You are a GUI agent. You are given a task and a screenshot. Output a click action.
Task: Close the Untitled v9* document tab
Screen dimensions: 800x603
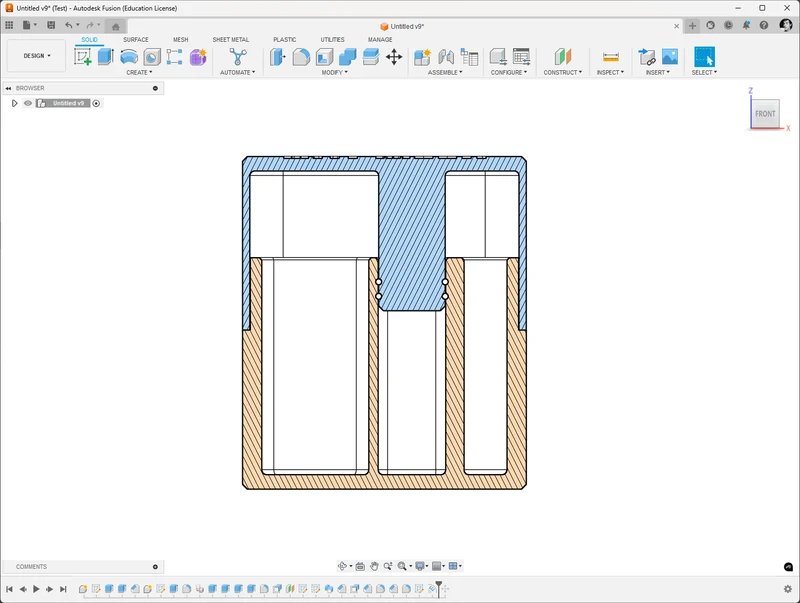(x=677, y=27)
